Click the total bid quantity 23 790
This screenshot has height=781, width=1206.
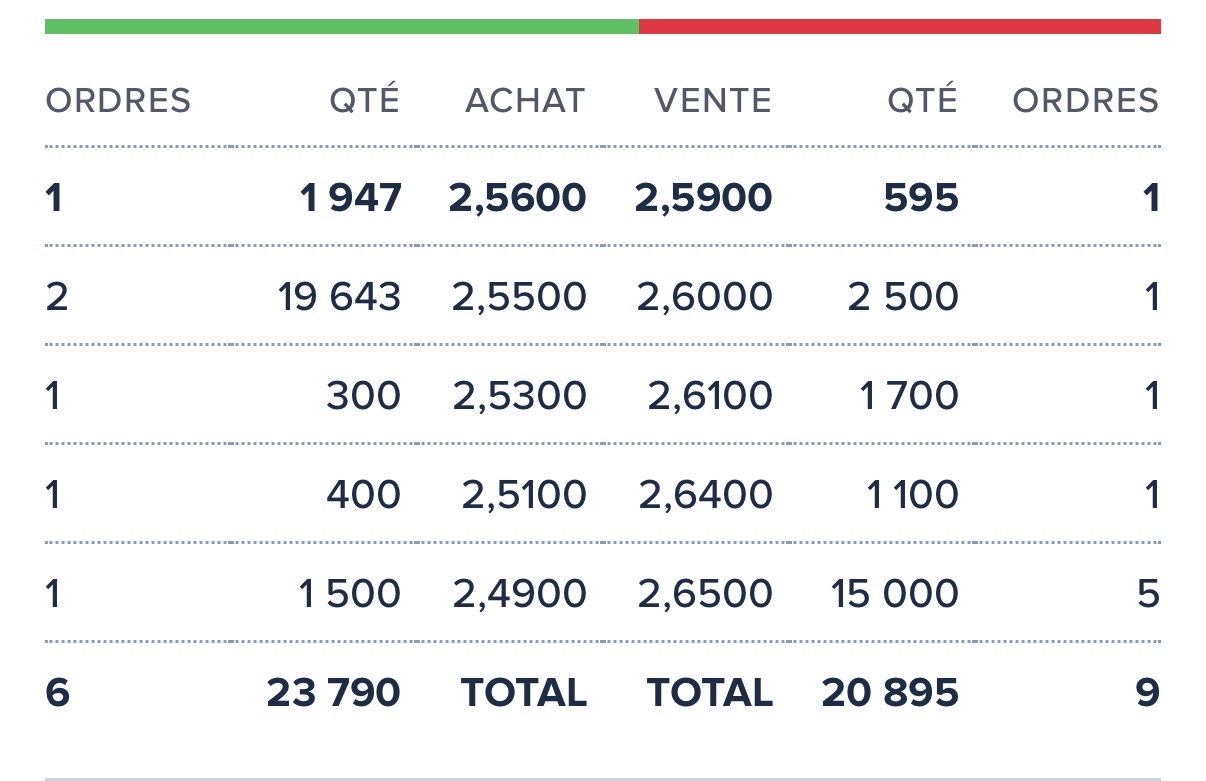tap(333, 693)
